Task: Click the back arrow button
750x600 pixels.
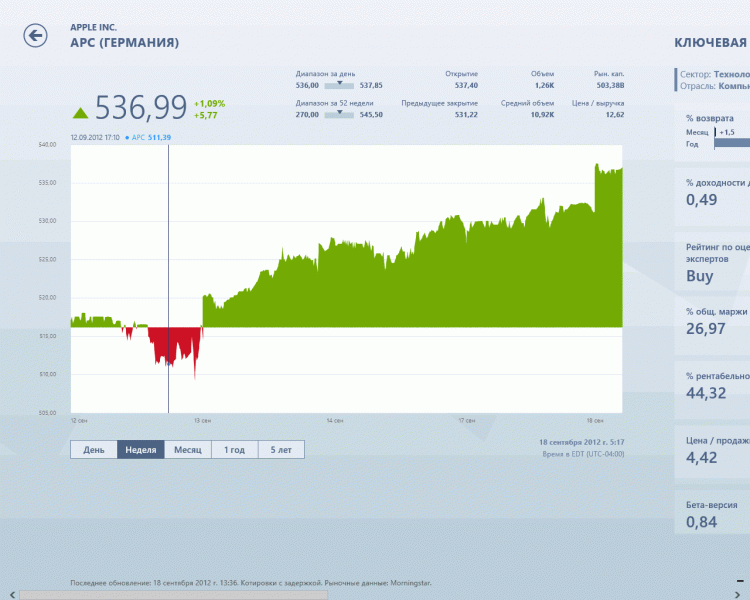Action: 35,36
